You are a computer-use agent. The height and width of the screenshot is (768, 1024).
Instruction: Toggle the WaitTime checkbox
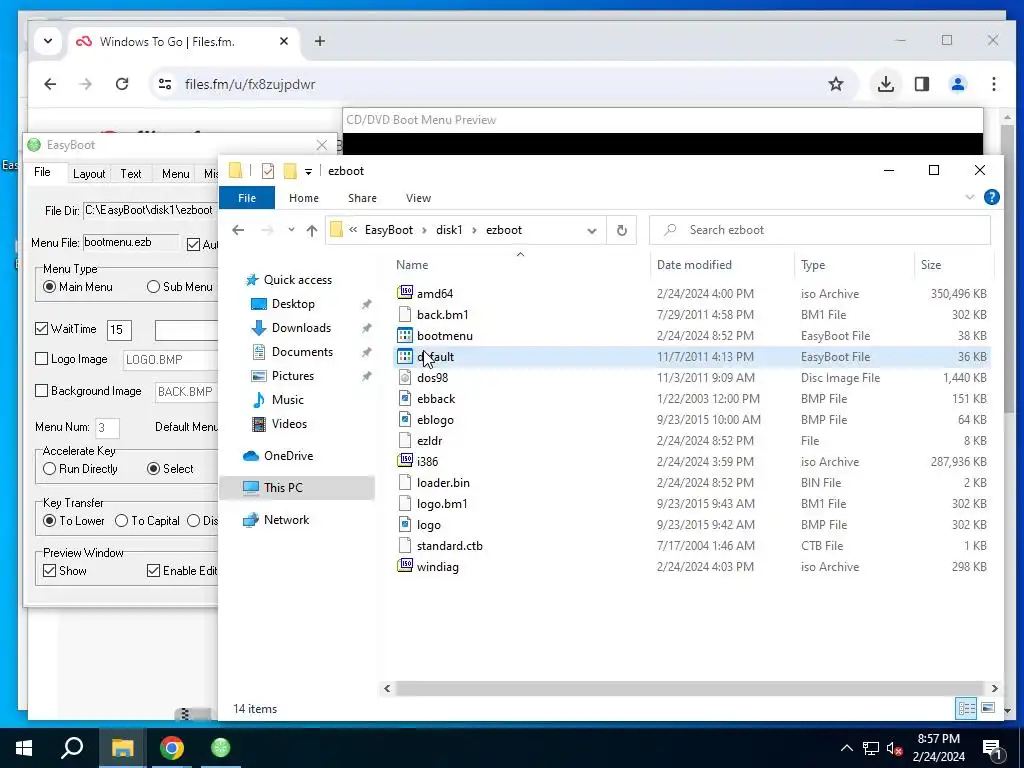(41, 328)
